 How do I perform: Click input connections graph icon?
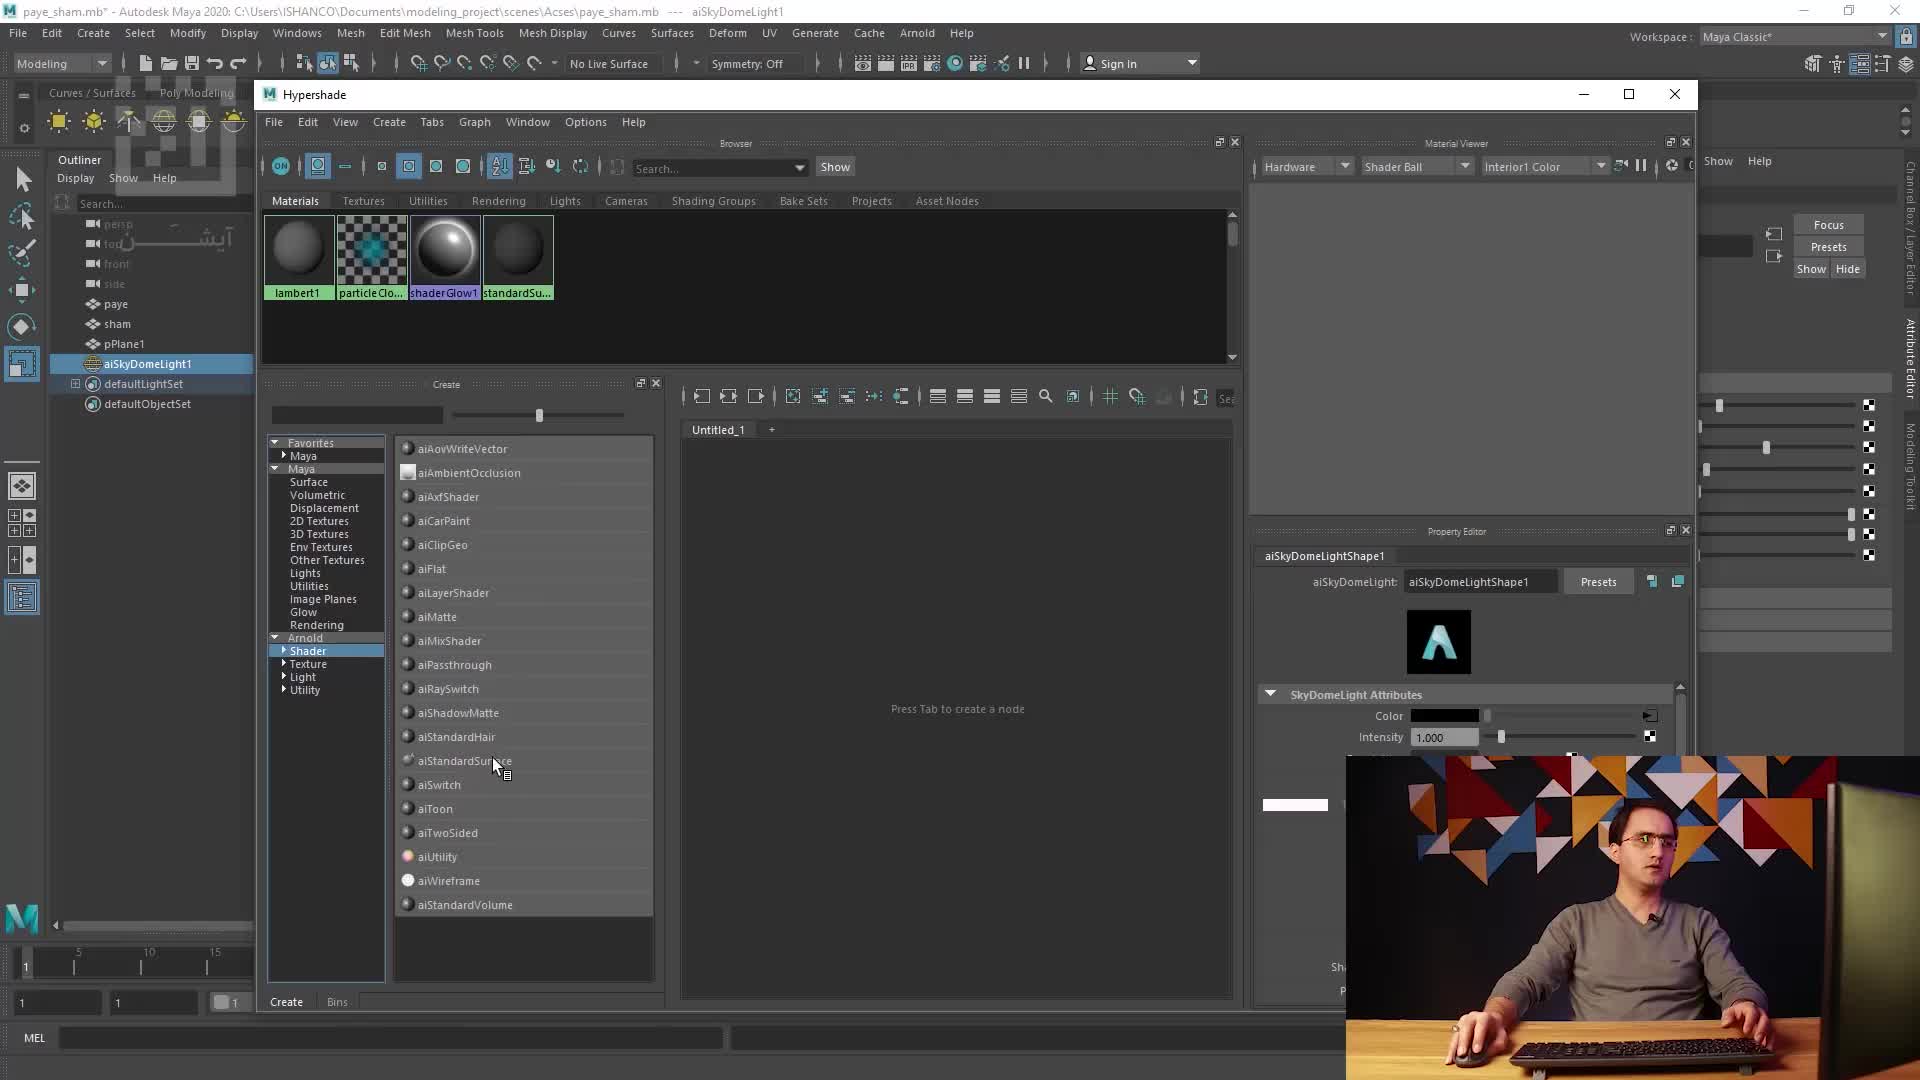pyautogui.click(x=702, y=397)
